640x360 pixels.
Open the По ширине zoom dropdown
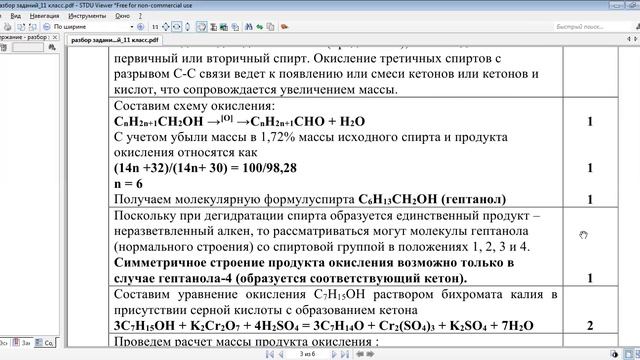[131, 27]
